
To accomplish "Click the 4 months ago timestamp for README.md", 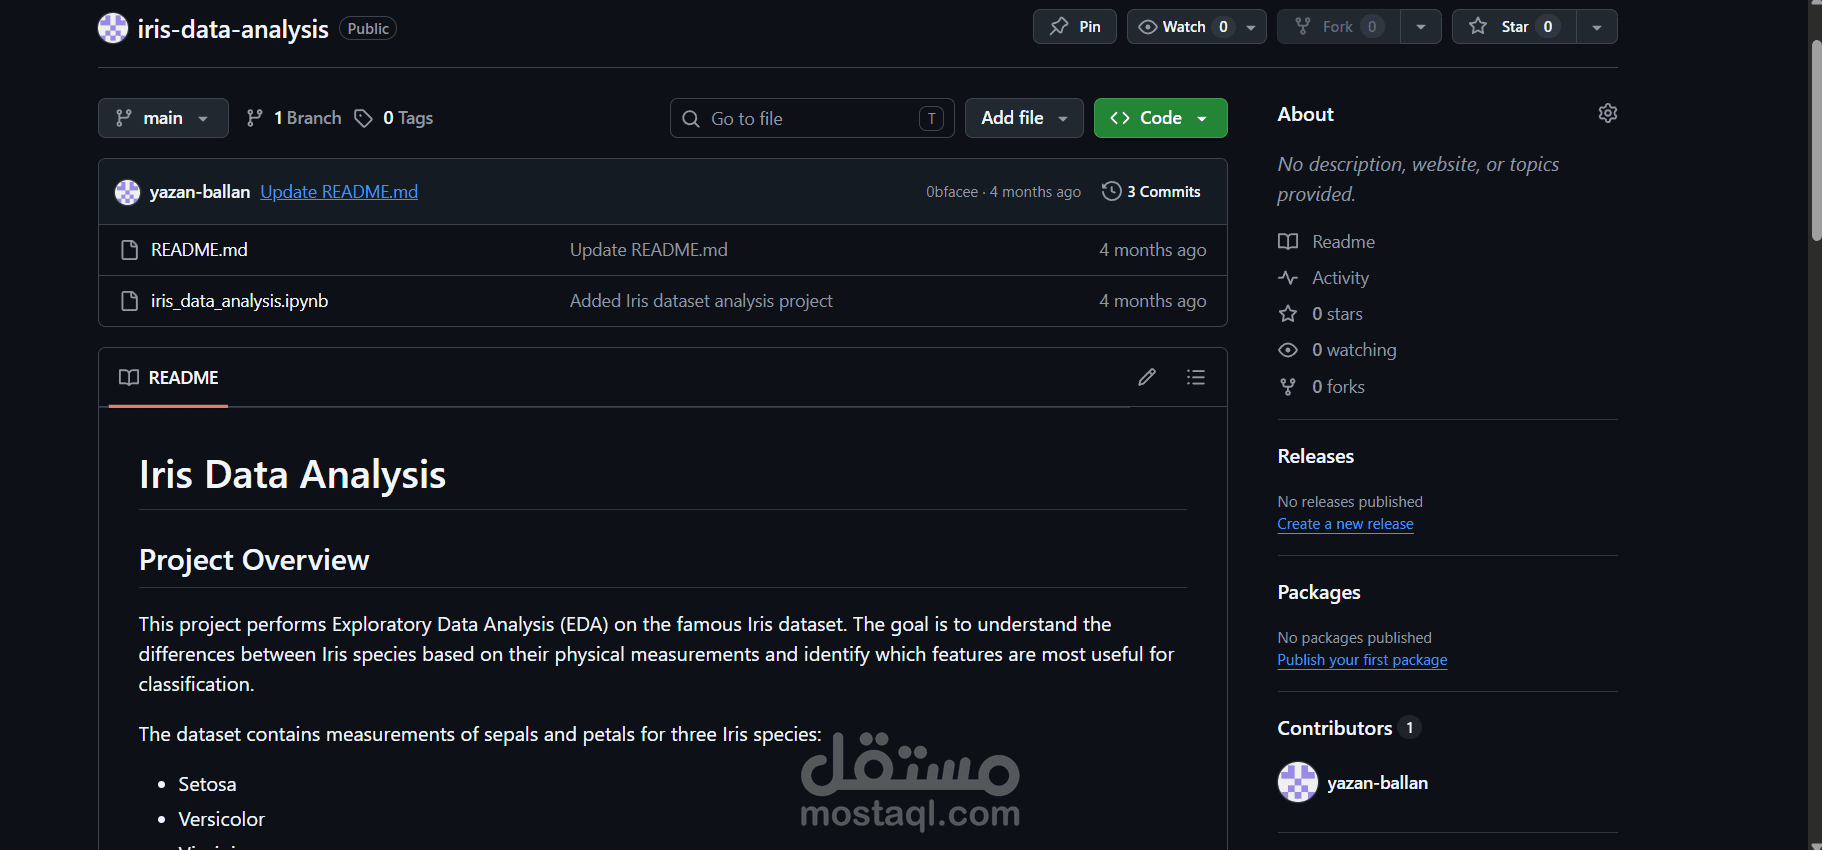I will point(1153,250).
